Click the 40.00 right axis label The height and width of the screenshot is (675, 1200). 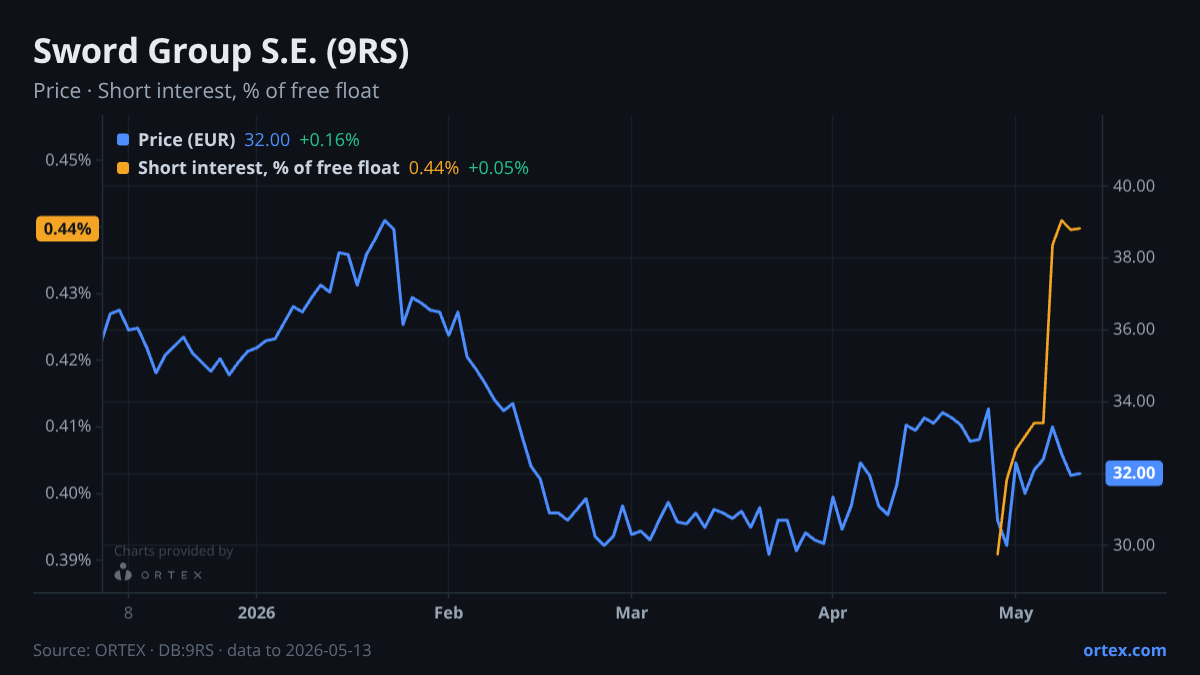(x=1134, y=186)
